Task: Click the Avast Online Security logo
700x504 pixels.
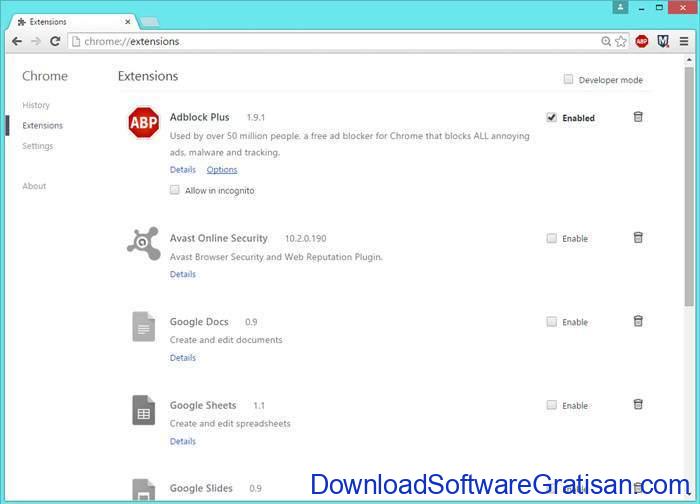Action: click(143, 243)
